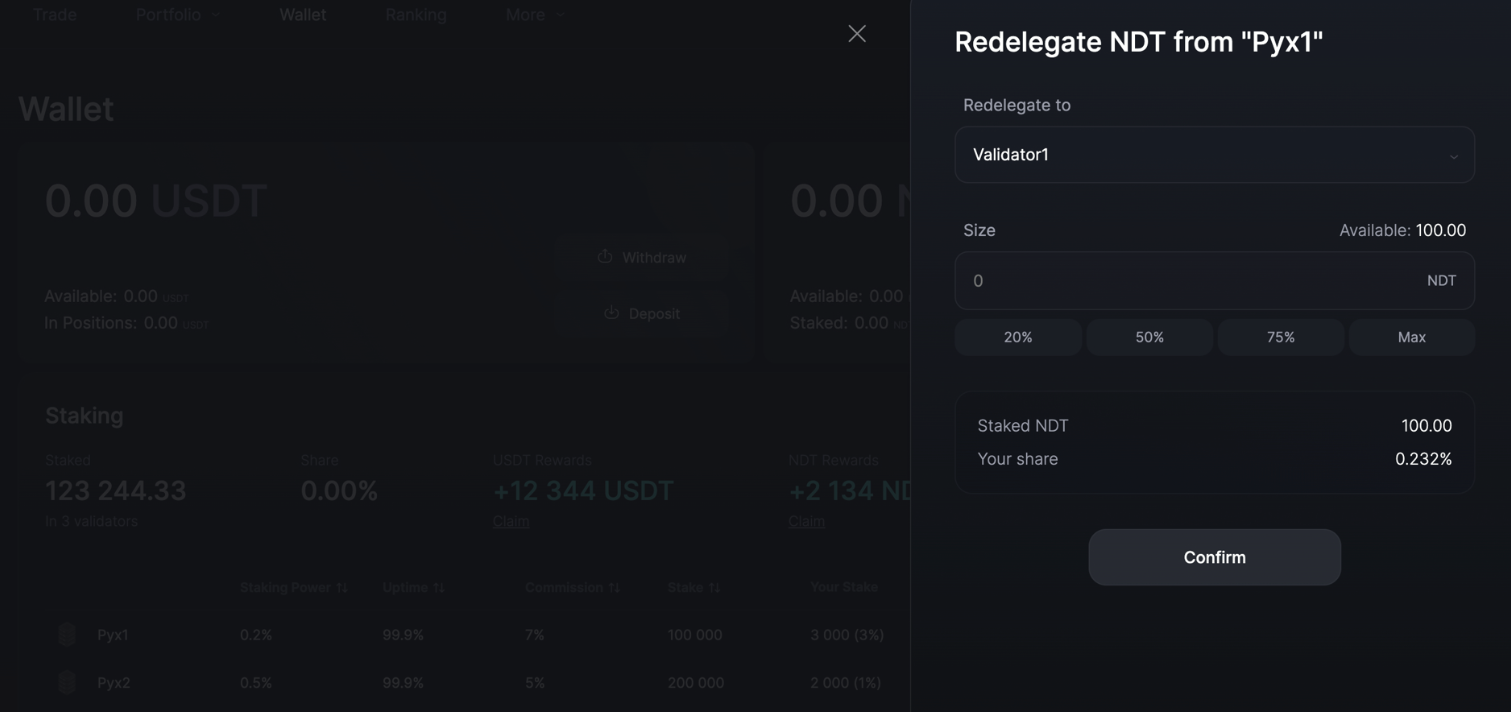1511x712 pixels.
Task: Expand the More menu chevron
Action: coord(561,15)
